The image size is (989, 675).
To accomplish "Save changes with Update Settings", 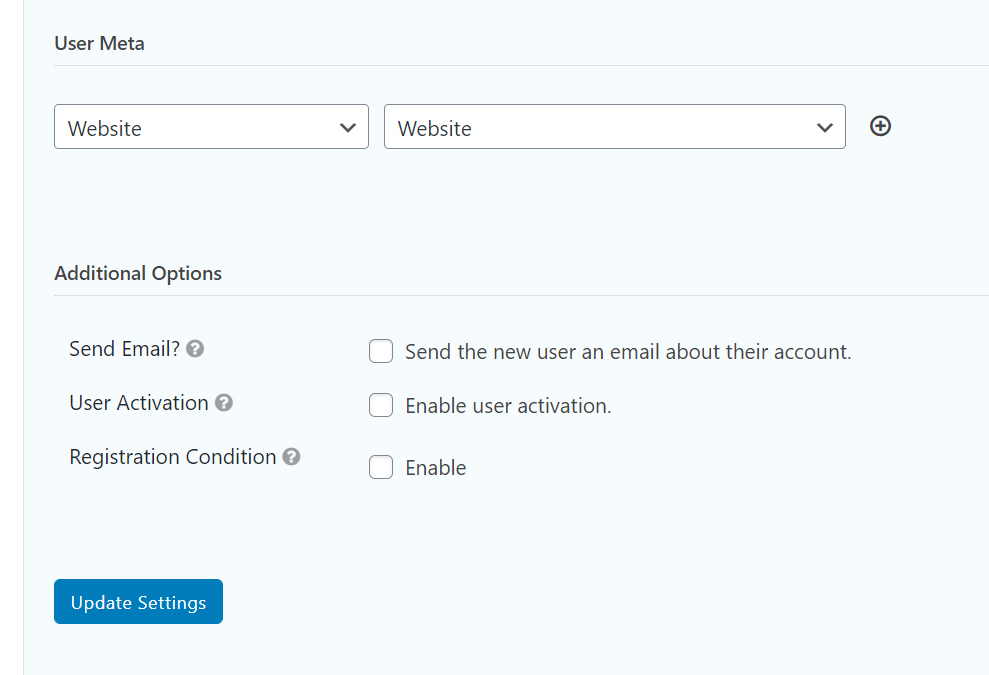I will tap(138, 601).
